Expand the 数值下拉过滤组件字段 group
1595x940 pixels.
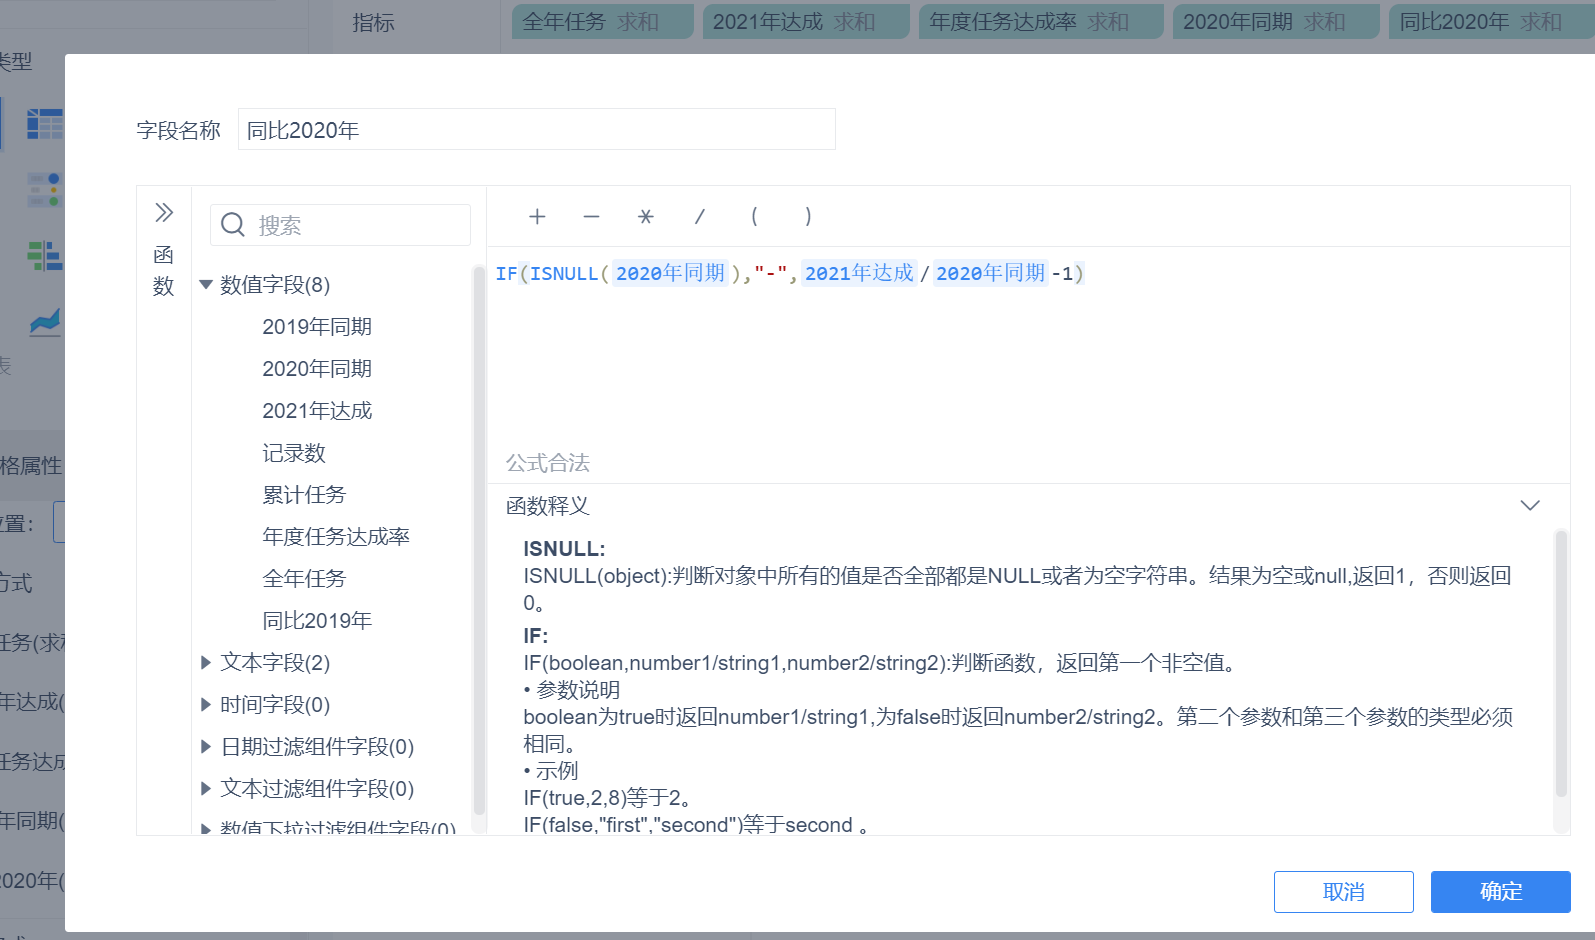[206, 828]
